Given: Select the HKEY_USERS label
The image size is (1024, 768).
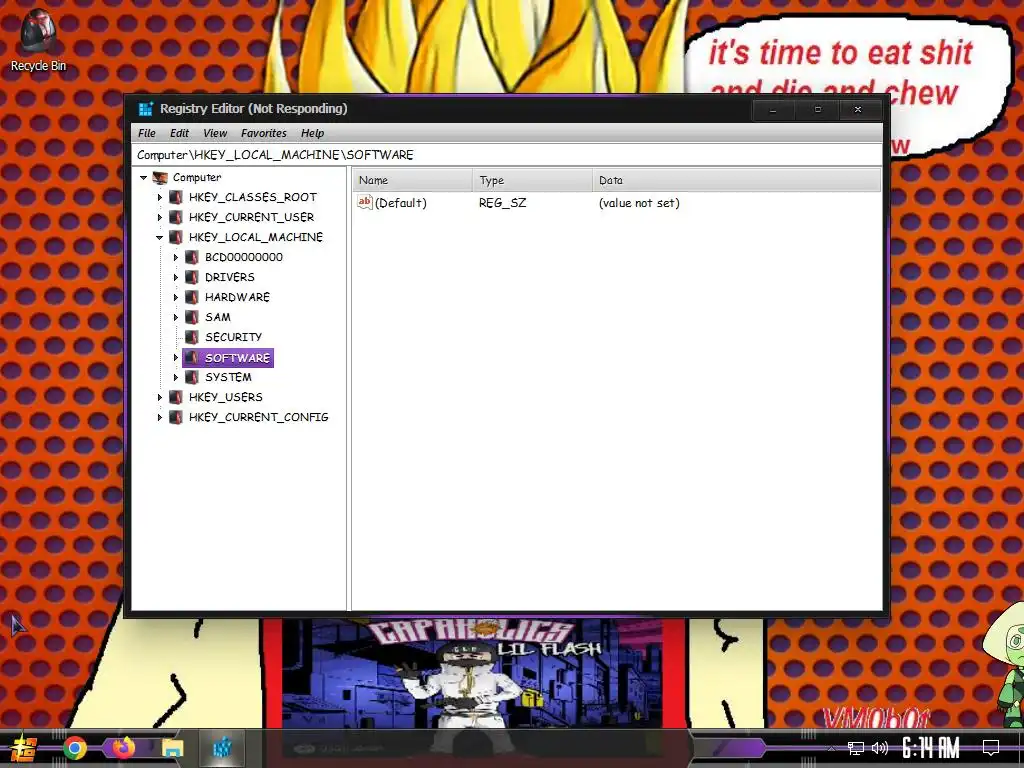Looking at the screenshot, I should point(225,397).
